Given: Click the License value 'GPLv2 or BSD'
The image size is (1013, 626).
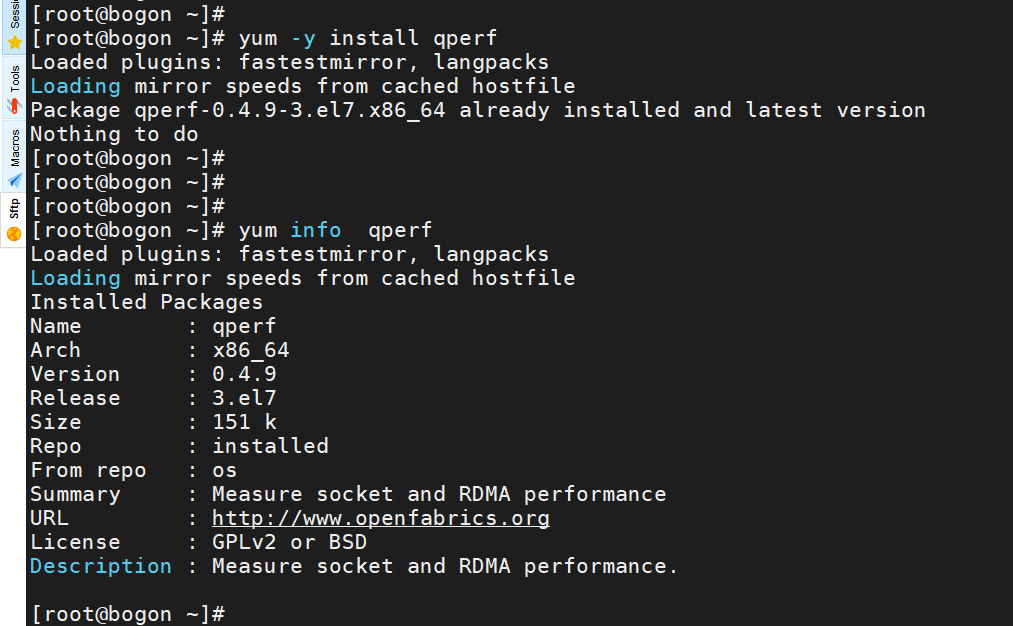Looking at the screenshot, I should (x=289, y=542).
